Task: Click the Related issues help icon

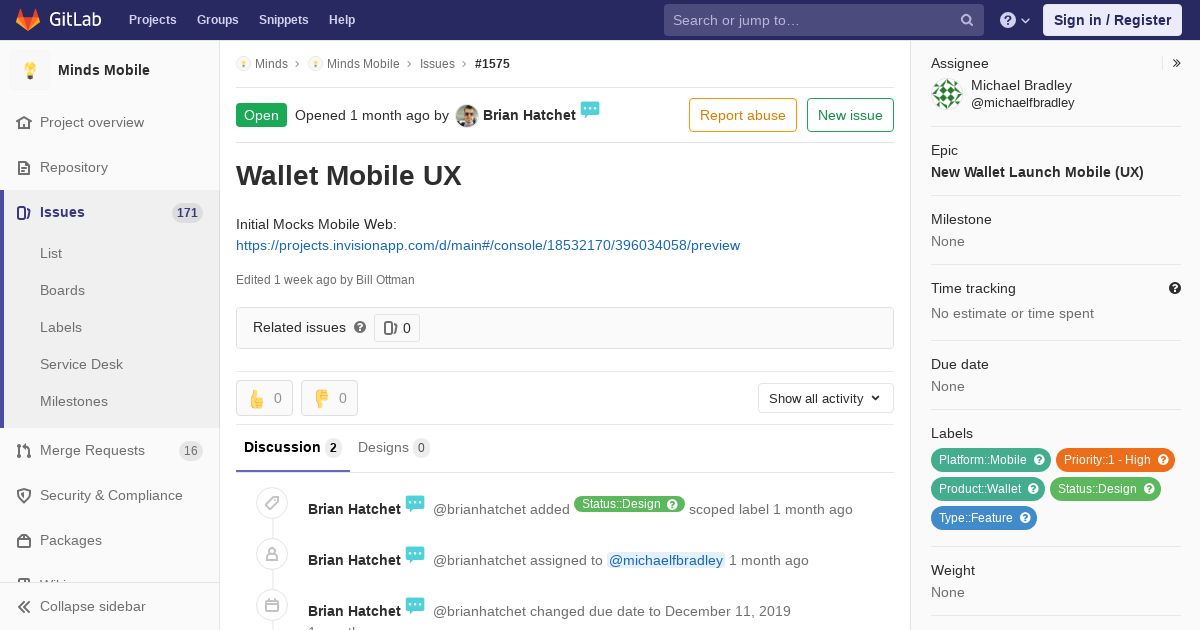Action: pos(360,327)
